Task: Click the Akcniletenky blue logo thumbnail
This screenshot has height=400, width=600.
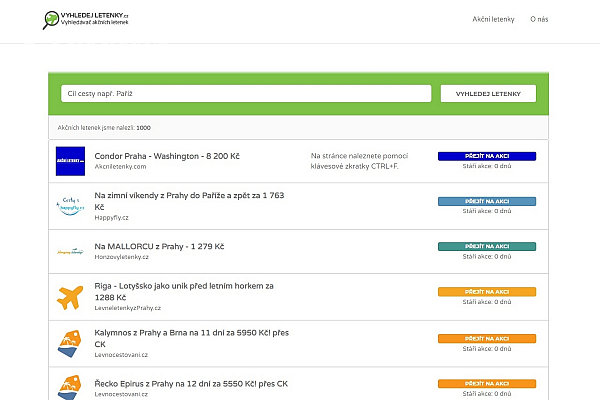Action: click(x=70, y=161)
